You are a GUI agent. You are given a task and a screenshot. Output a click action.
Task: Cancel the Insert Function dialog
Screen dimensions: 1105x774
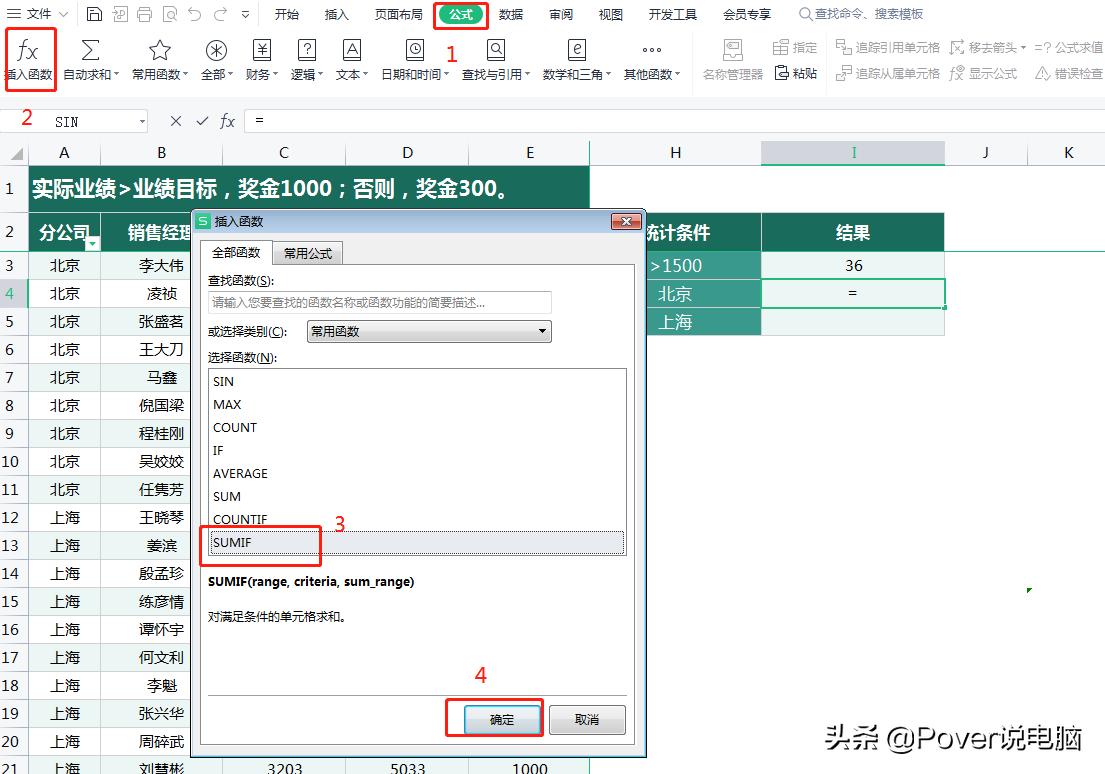(x=587, y=719)
